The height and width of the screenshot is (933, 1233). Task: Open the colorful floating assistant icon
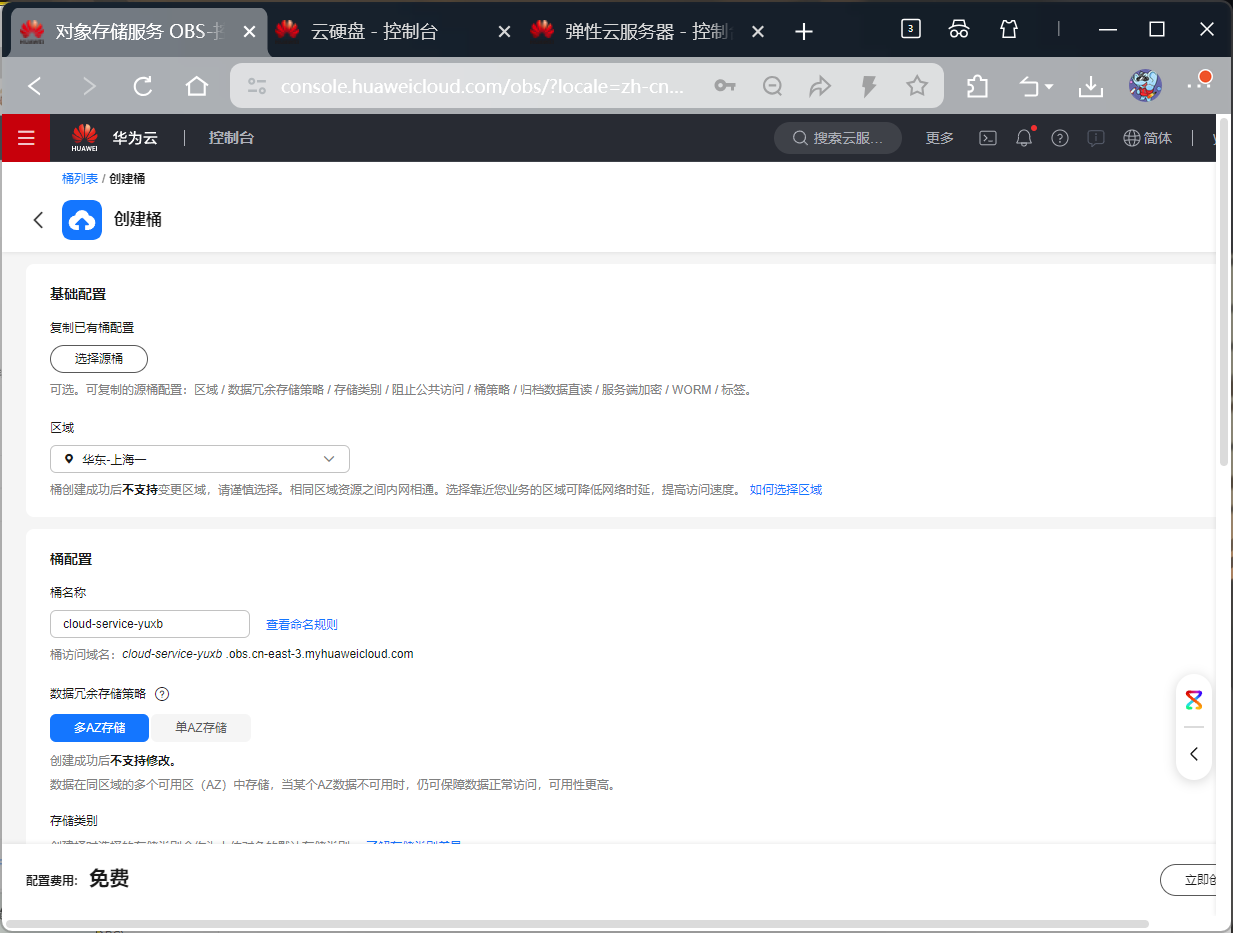(1194, 700)
